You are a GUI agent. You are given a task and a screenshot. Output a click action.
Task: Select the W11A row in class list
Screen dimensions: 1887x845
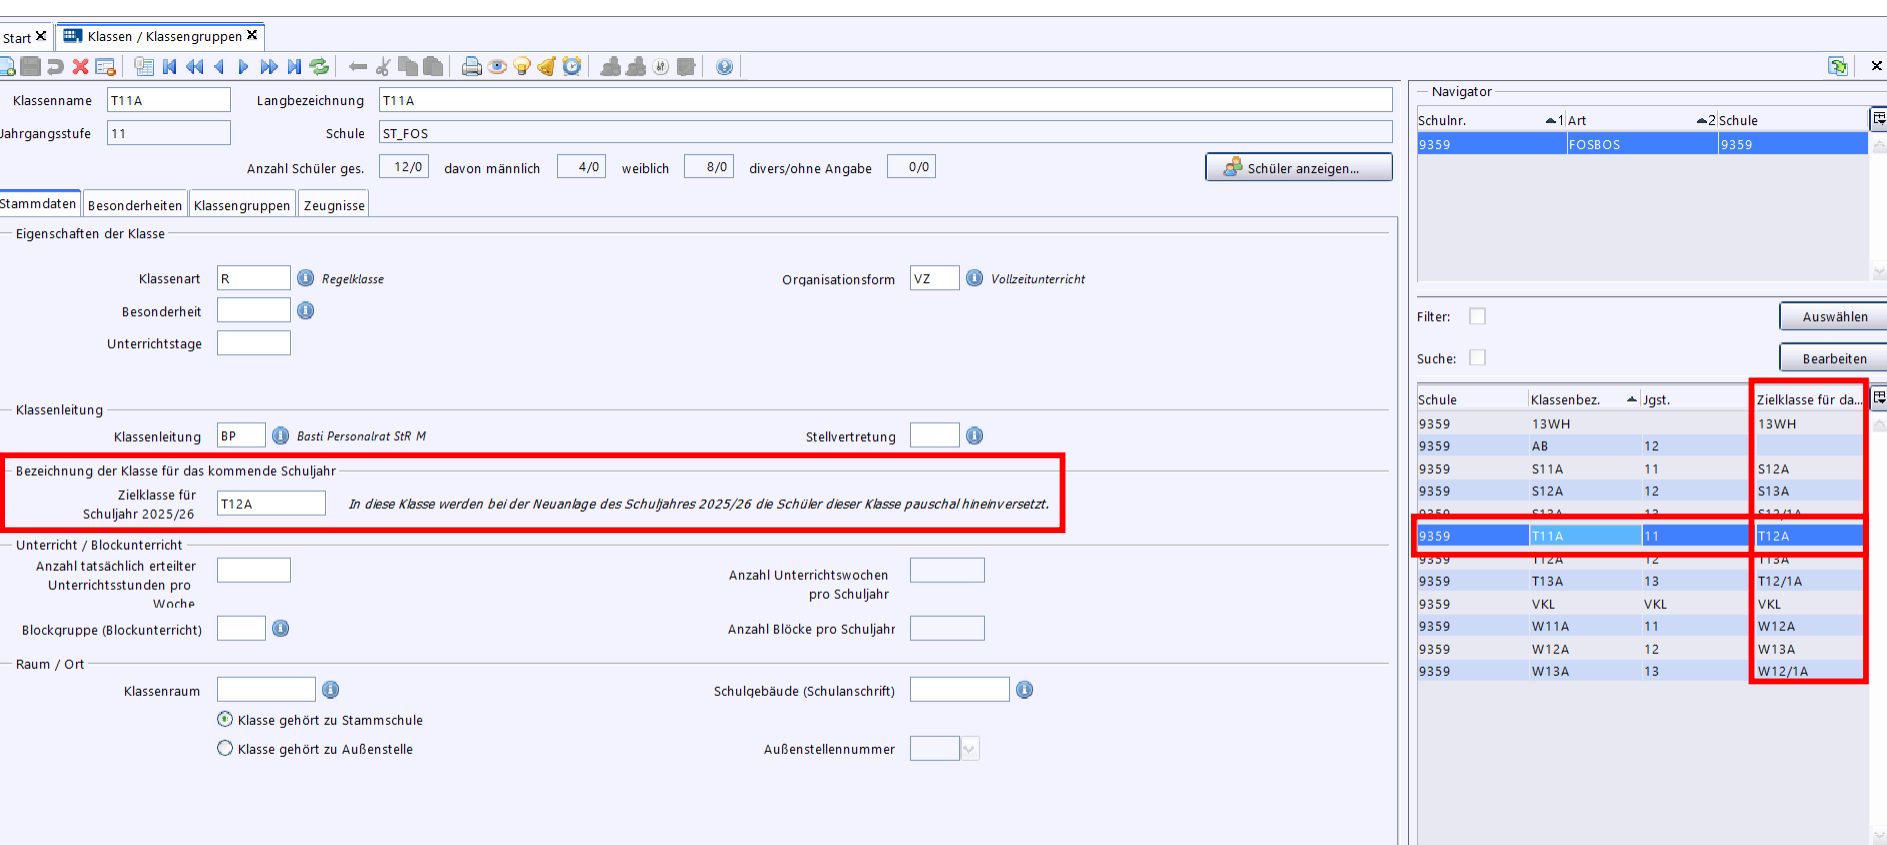[x=1551, y=626]
